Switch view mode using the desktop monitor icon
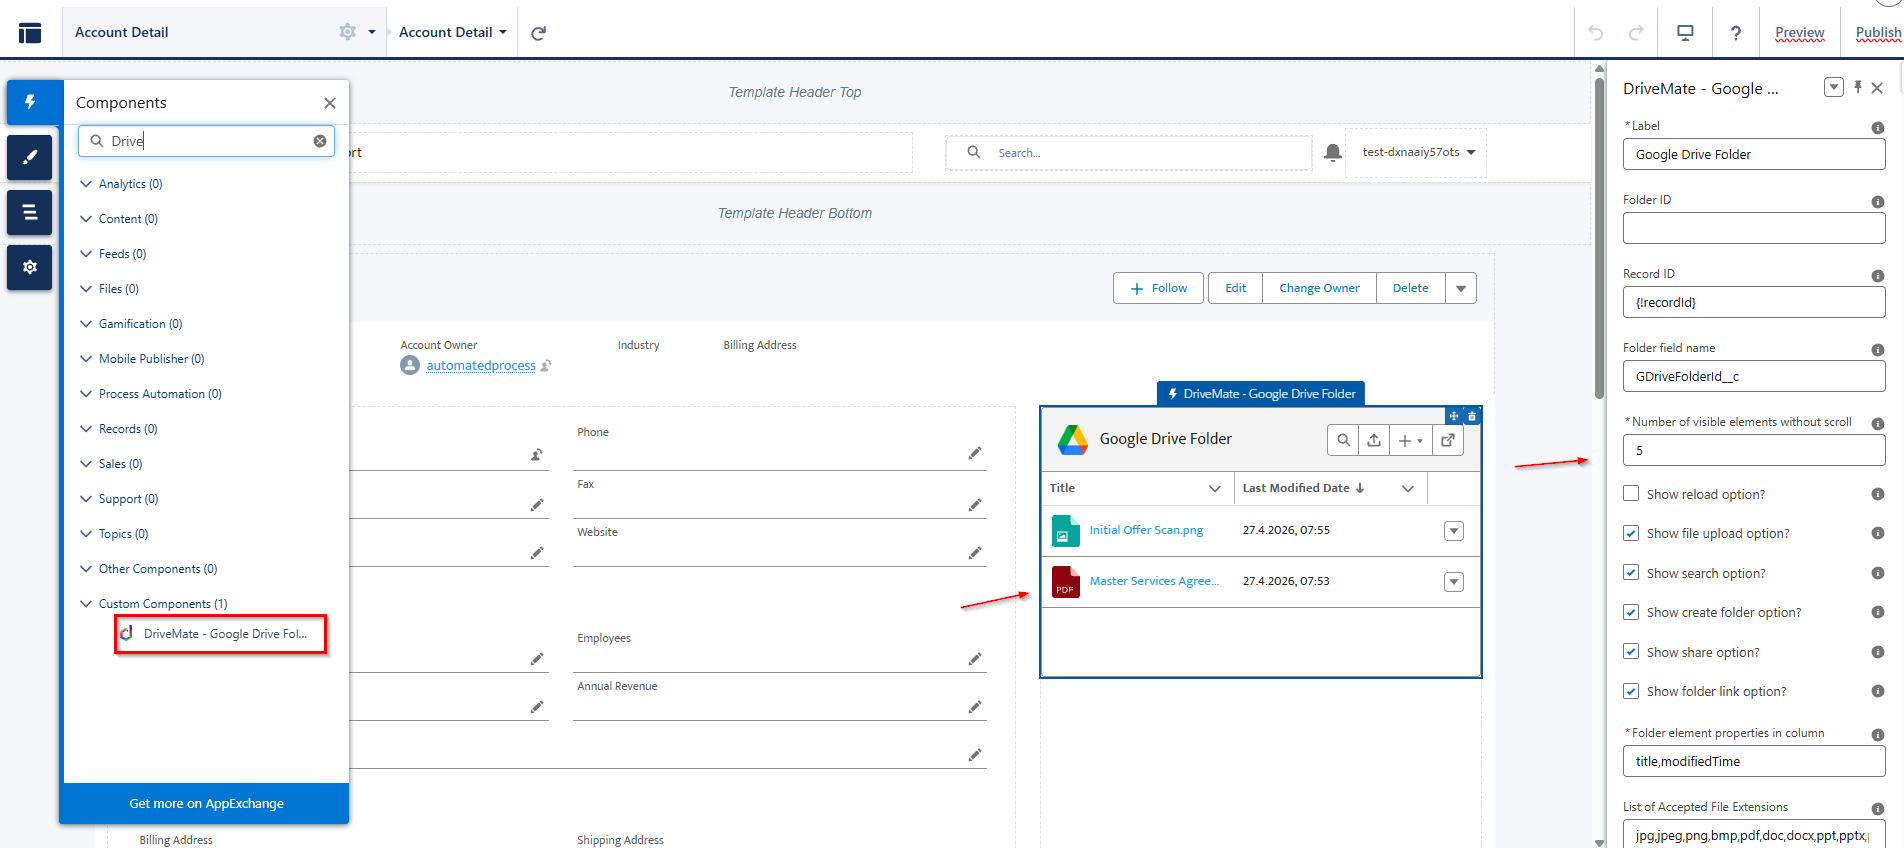Viewport: 1904px width, 848px height. [x=1685, y=33]
